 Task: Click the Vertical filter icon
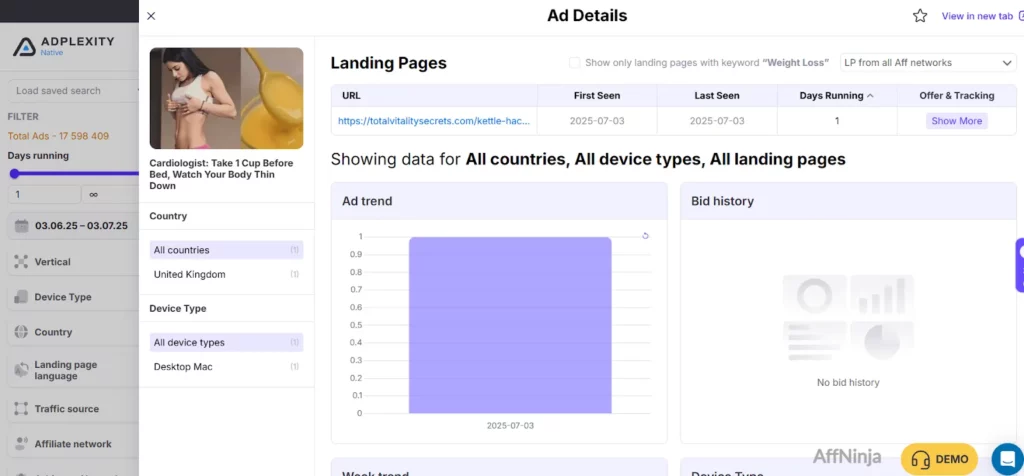20,262
